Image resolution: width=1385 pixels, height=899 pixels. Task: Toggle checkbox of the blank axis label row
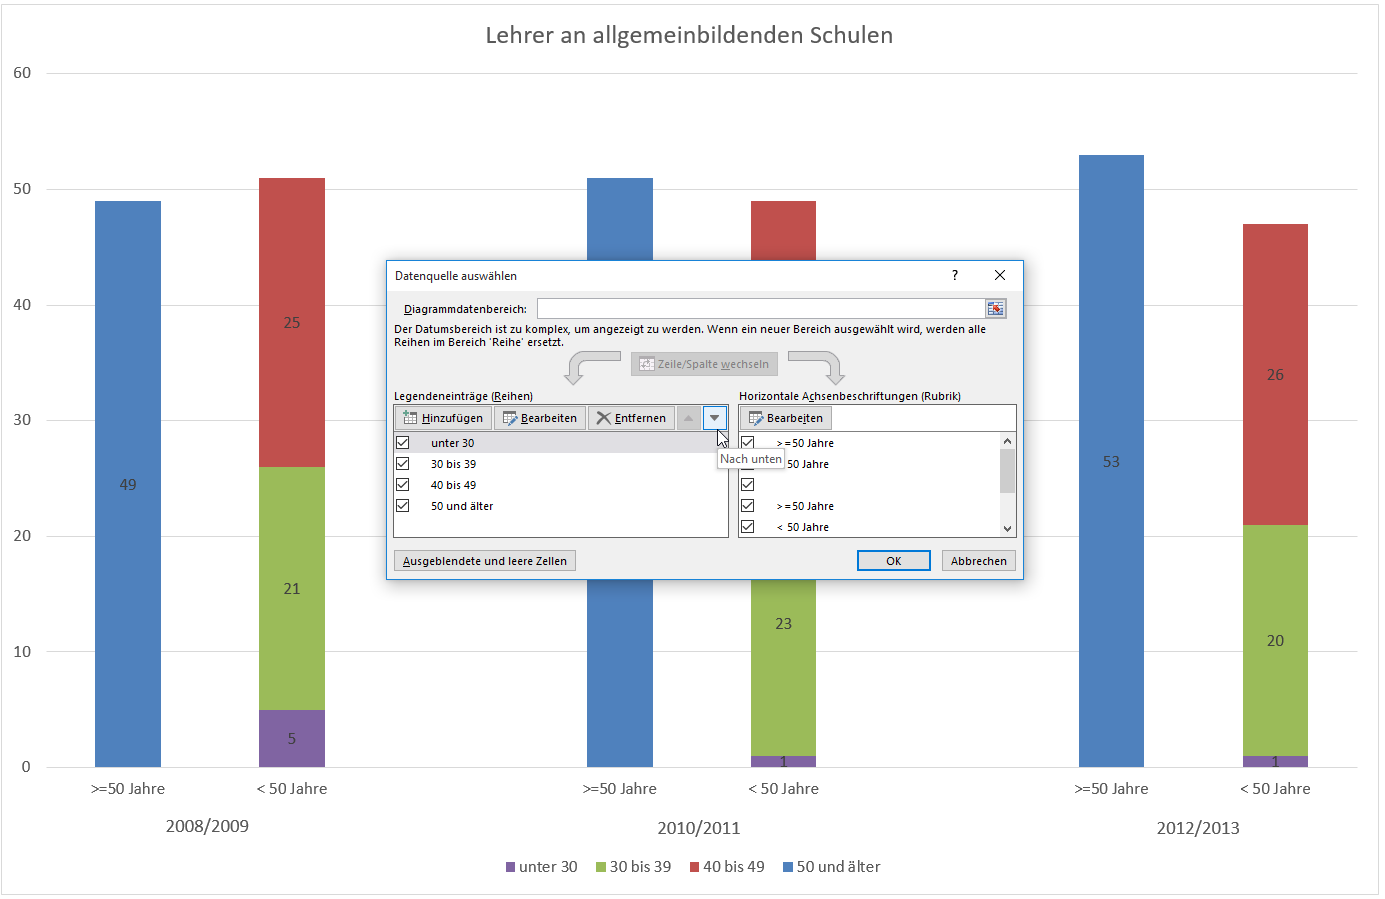pos(747,485)
